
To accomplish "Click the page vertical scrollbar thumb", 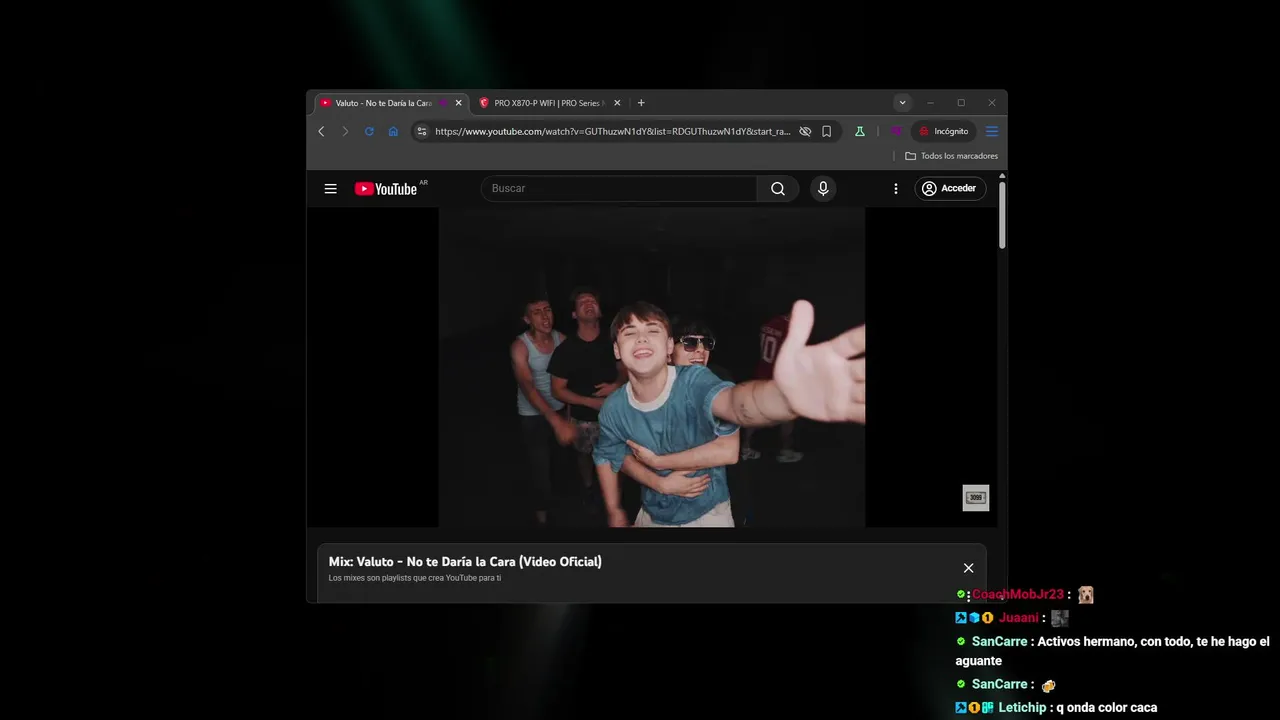I will pos(1002,215).
